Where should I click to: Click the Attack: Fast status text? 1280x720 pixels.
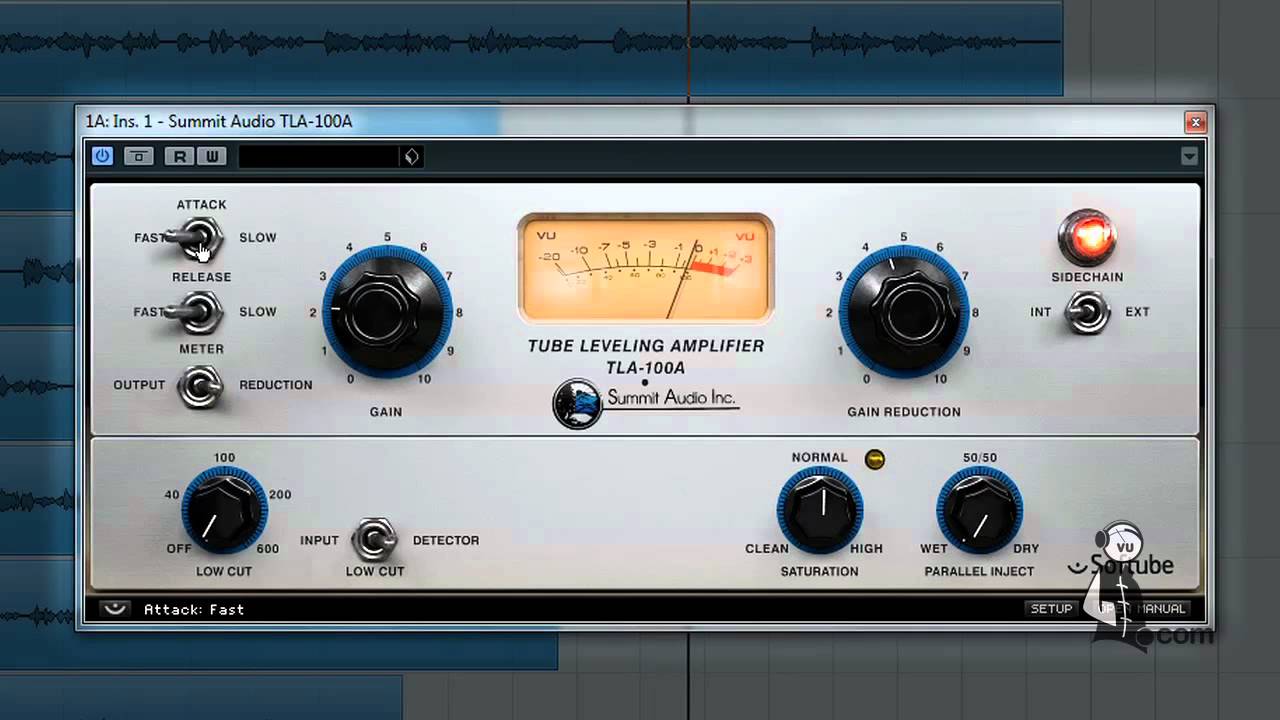[194, 609]
